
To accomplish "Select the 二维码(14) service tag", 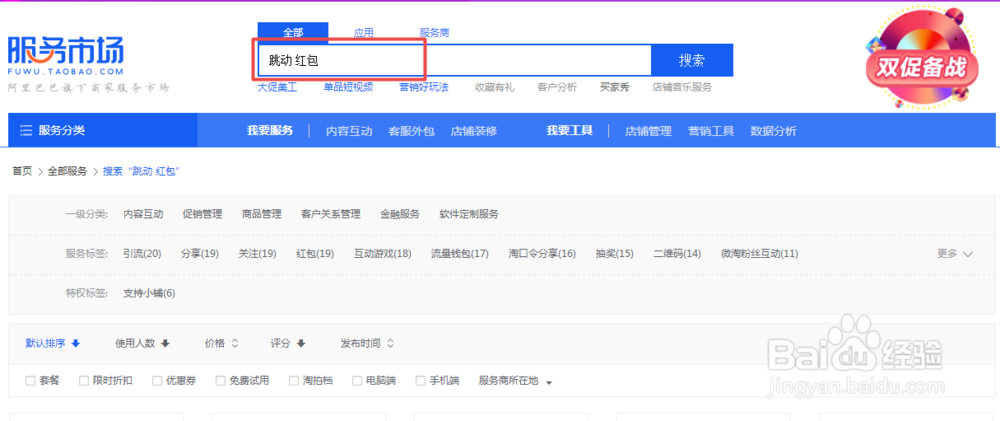I will [677, 254].
